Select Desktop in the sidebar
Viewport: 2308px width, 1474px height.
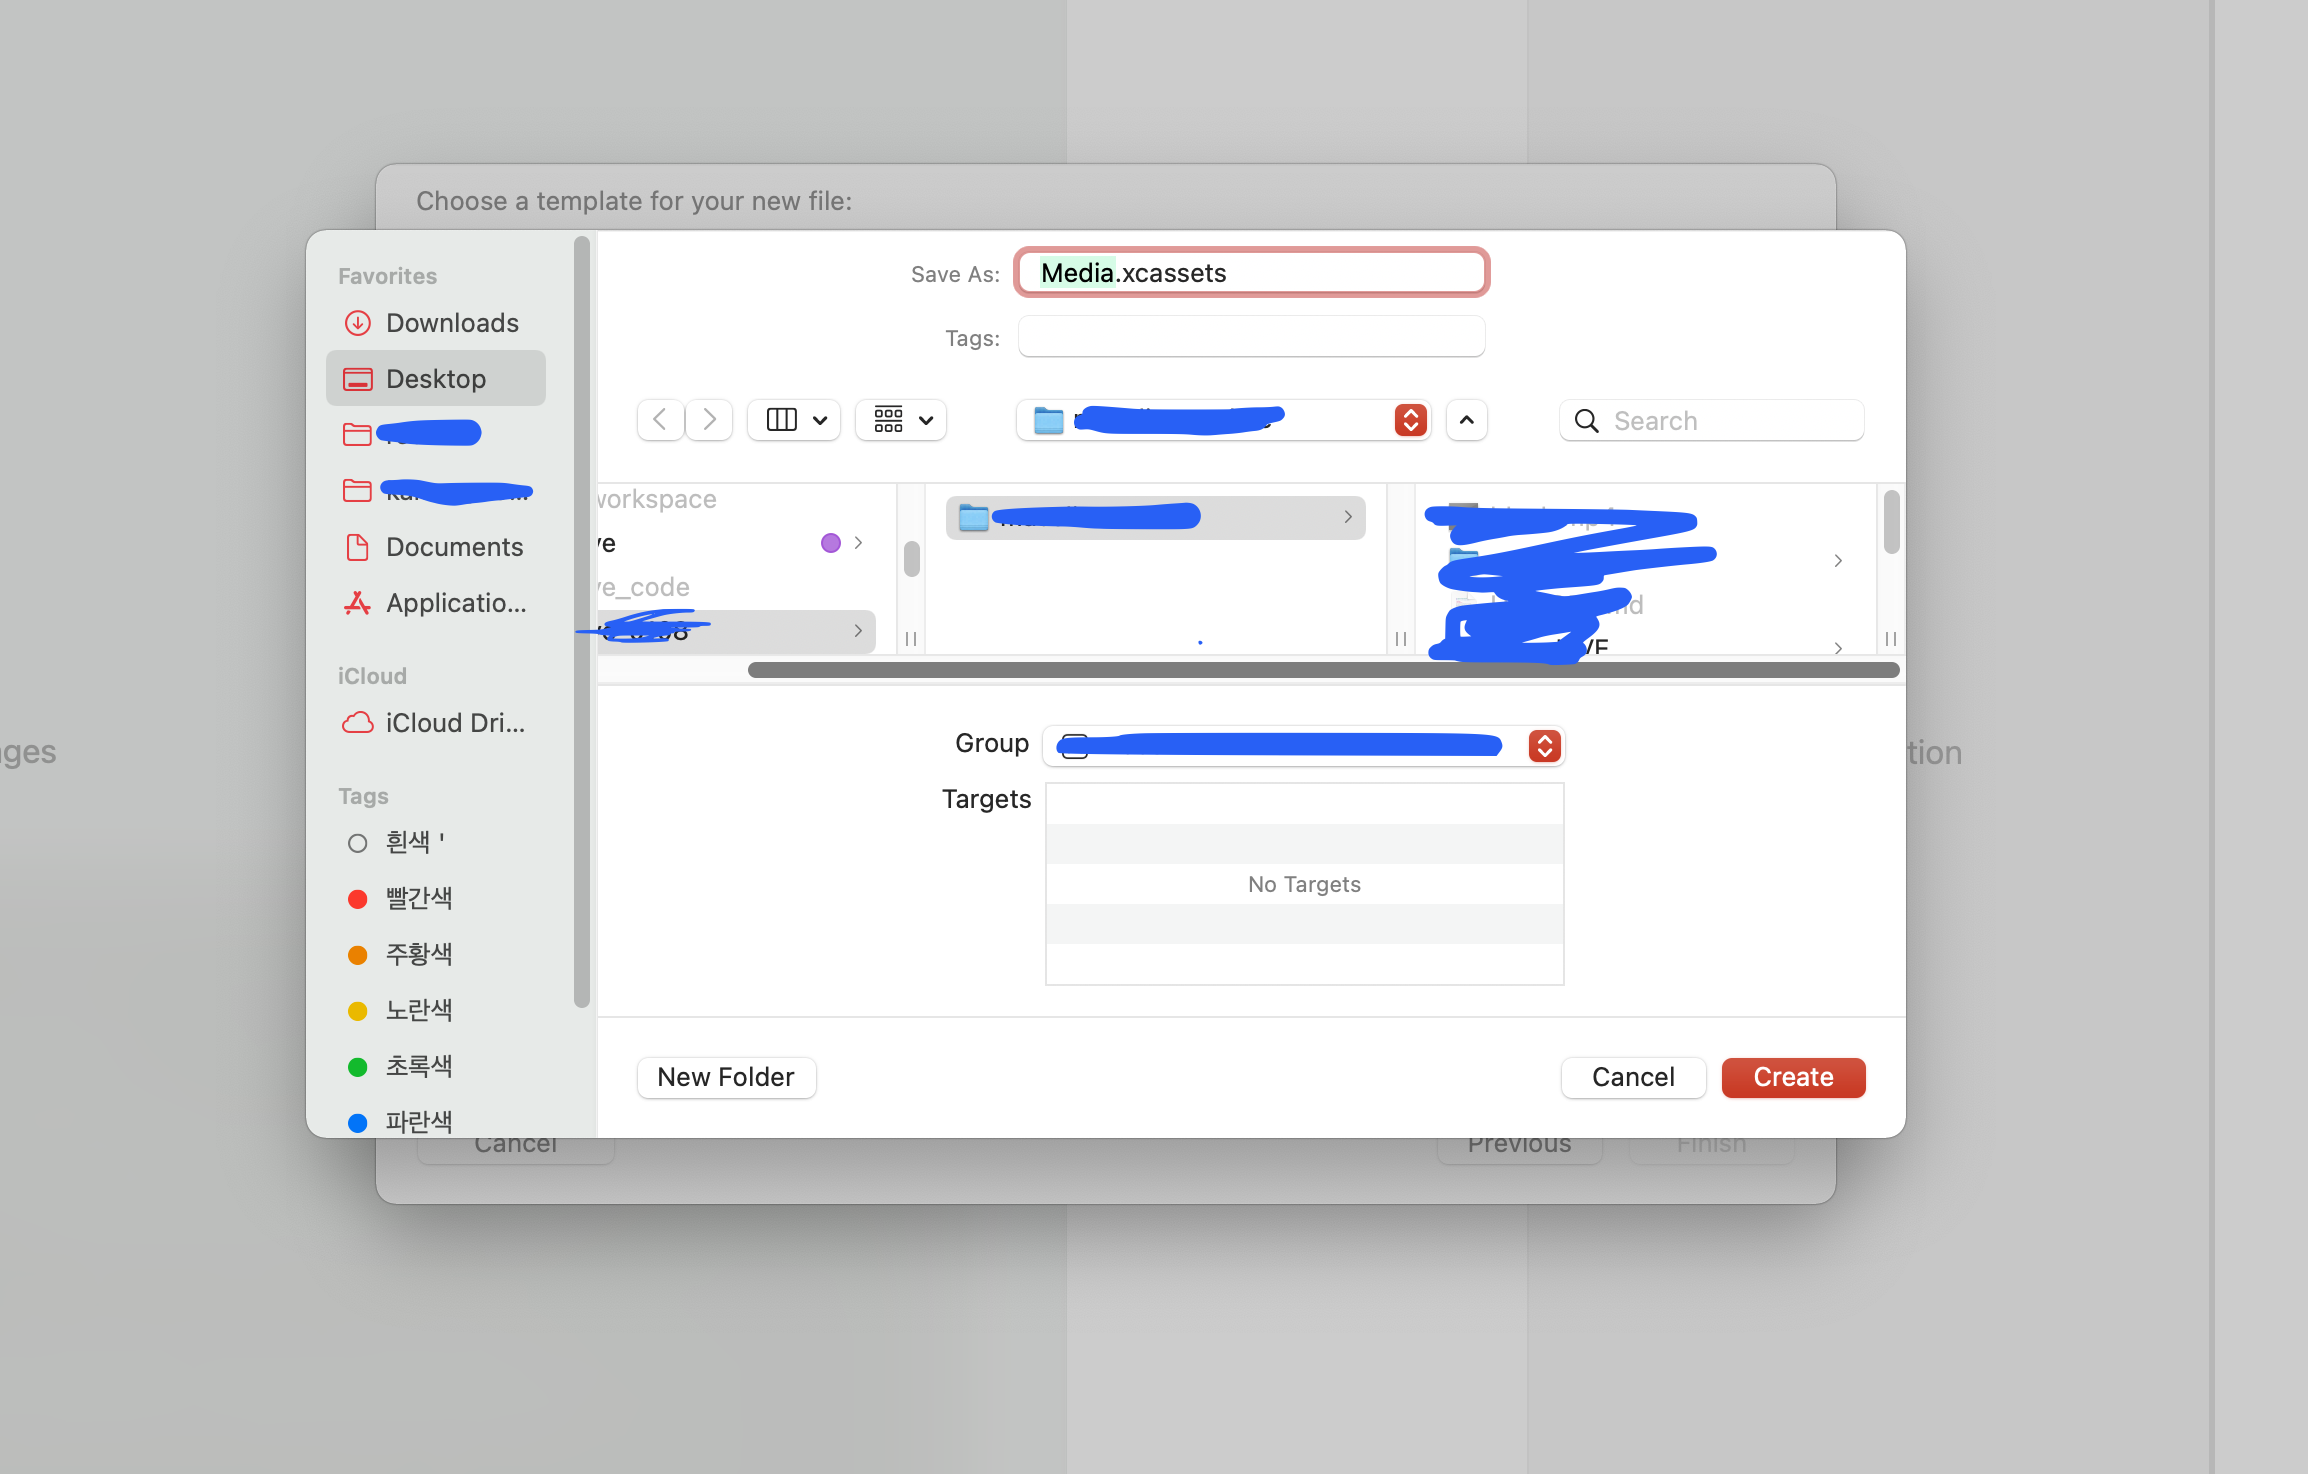pos(436,379)
